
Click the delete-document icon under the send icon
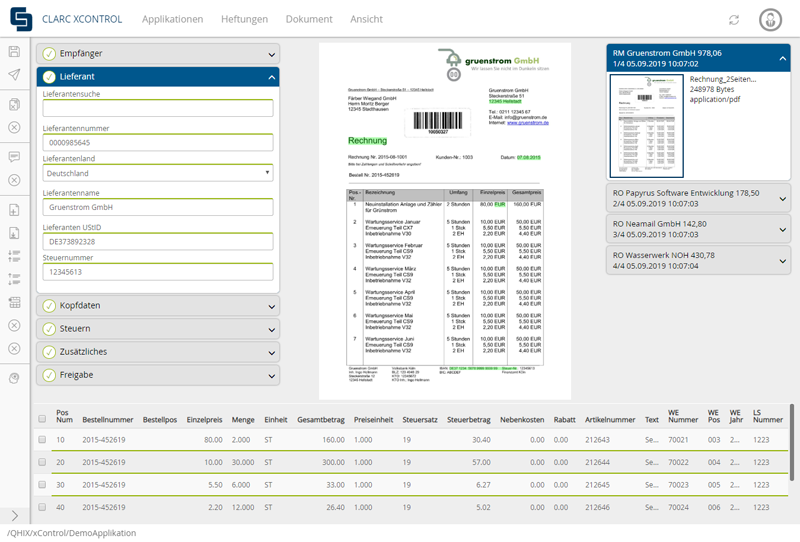point(14,104)
